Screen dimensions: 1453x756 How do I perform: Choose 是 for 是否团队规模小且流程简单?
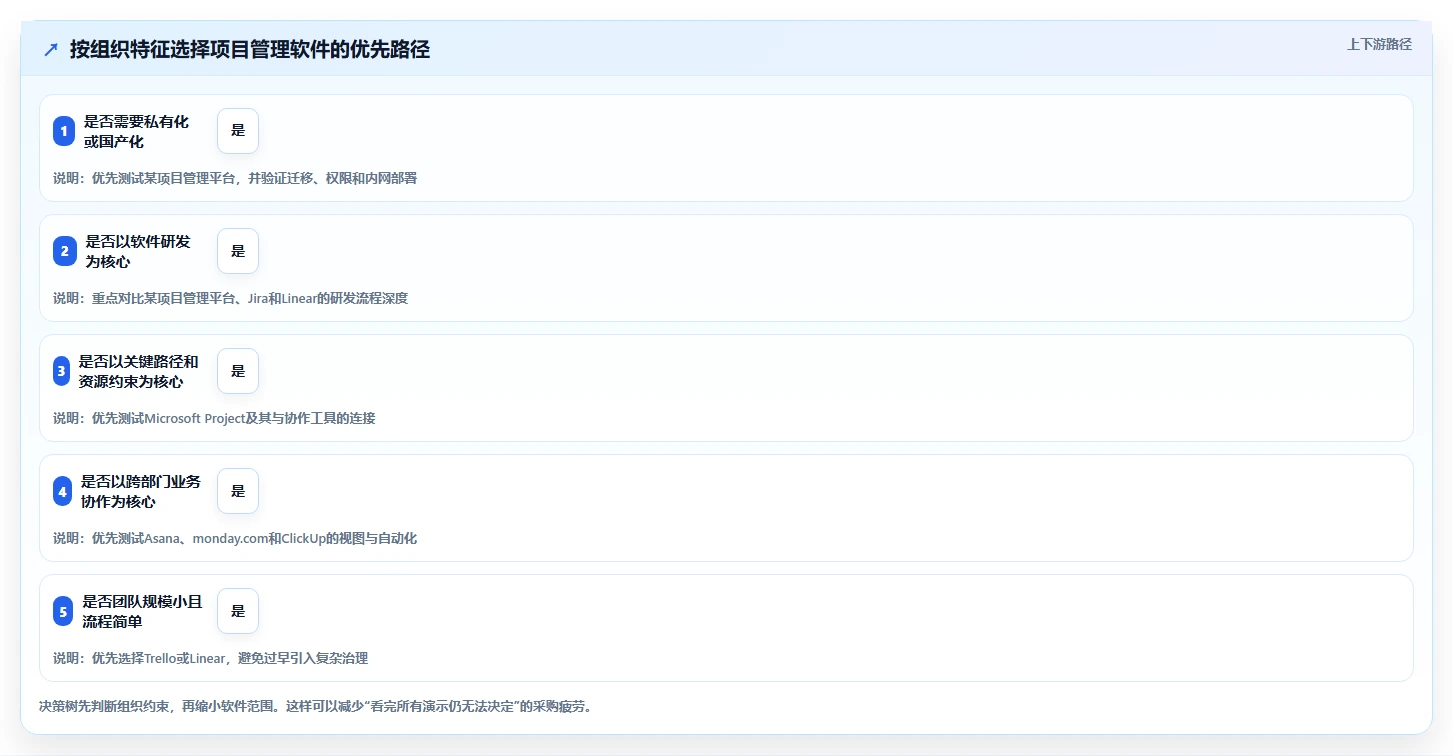[x=238, y=611]
